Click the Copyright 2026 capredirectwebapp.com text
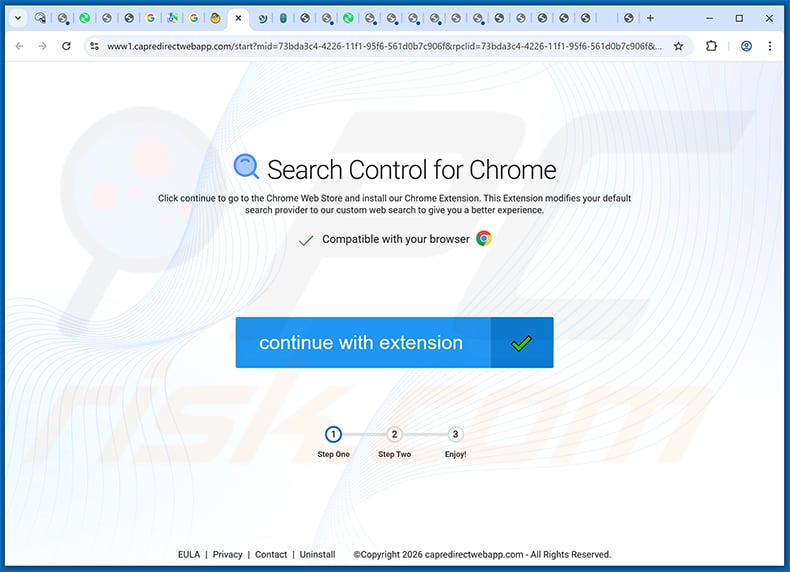The image size is (790, 572). pos(482,554)
